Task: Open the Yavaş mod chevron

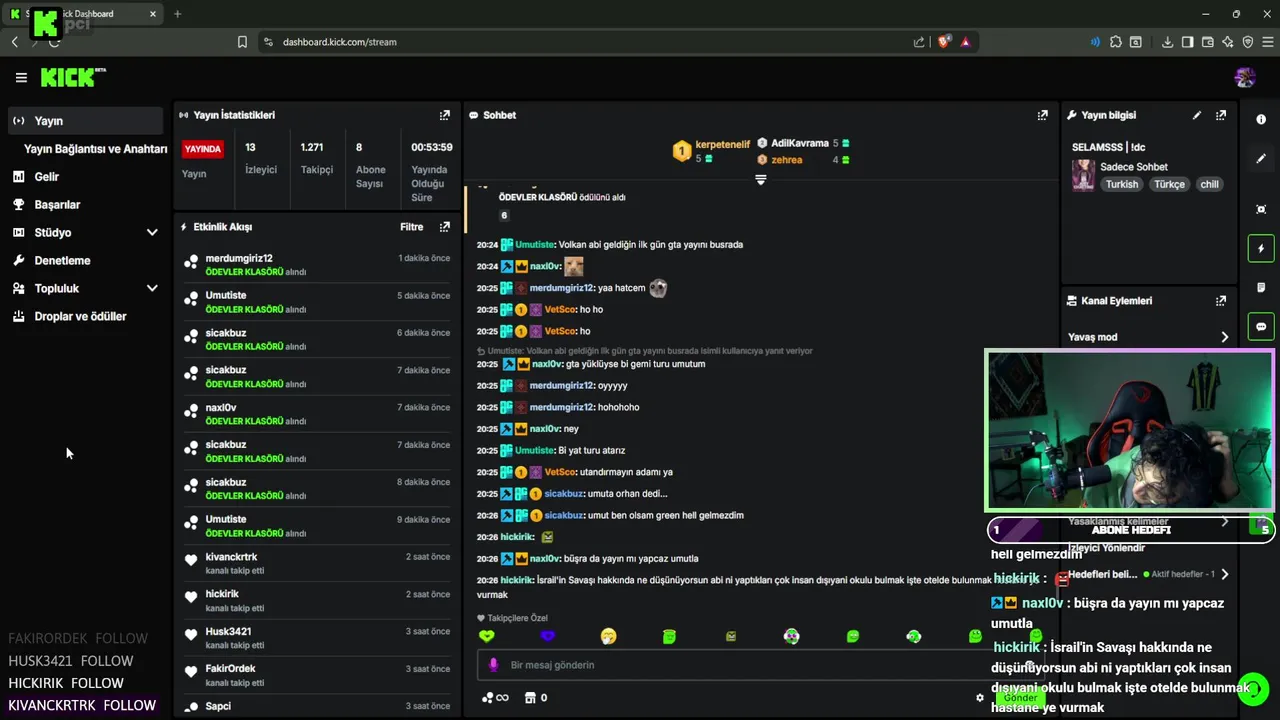Action: (1224, 337)
